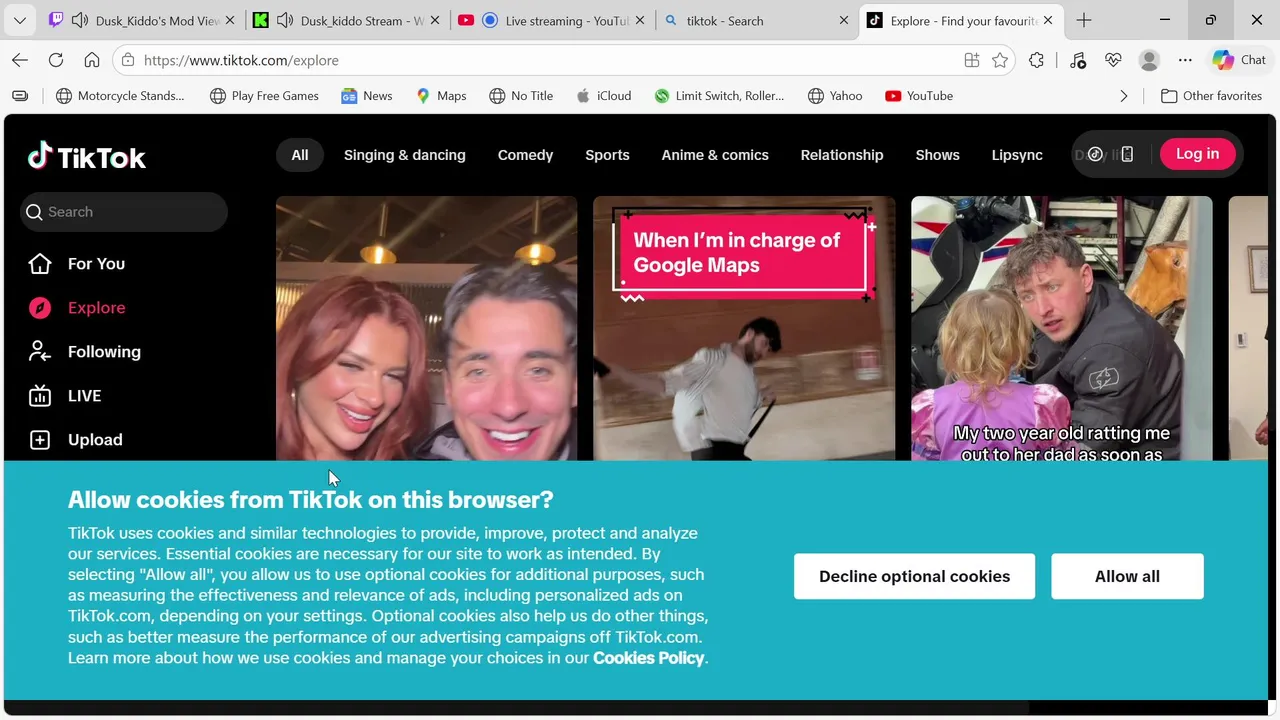Select the Relationship category
This screenshot has height=720, width=1280.
tap(842, 155)
